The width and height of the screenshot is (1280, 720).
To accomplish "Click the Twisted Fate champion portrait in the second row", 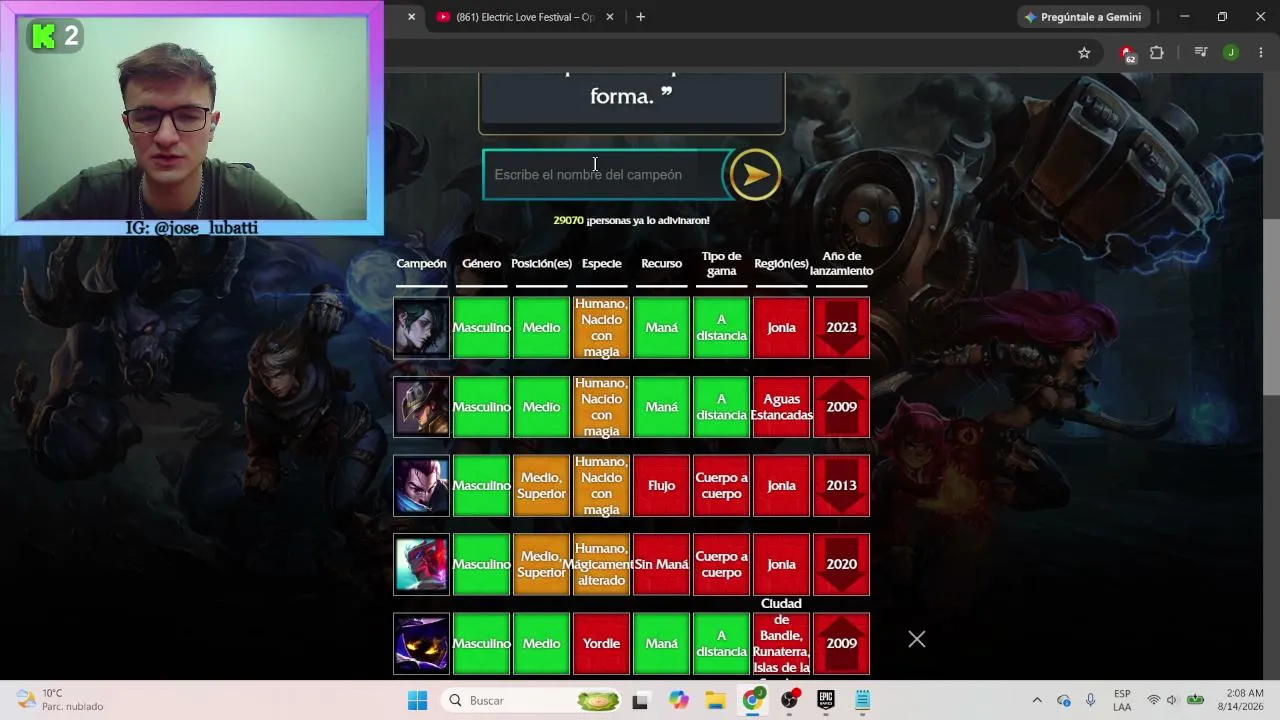I will pos(421,407).
